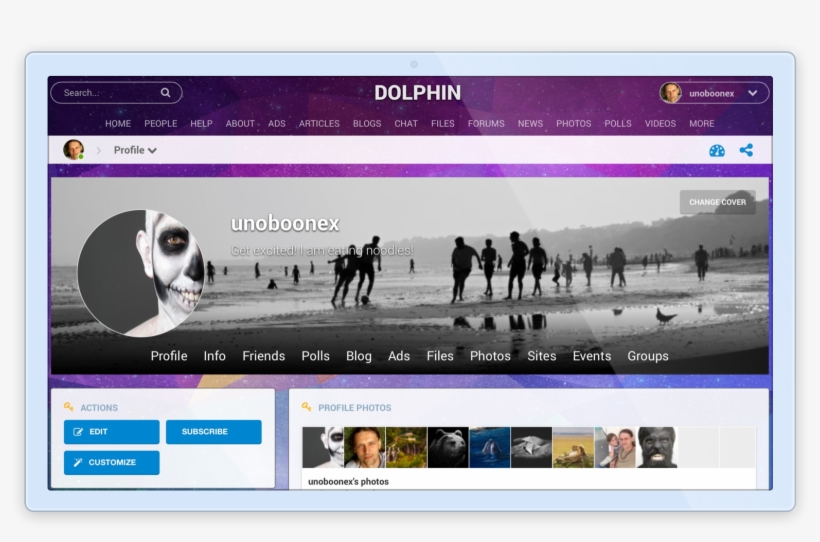Click the unoboonex's photos album title
The width and height of the screenshot is (820, 542).
[348, 481]
